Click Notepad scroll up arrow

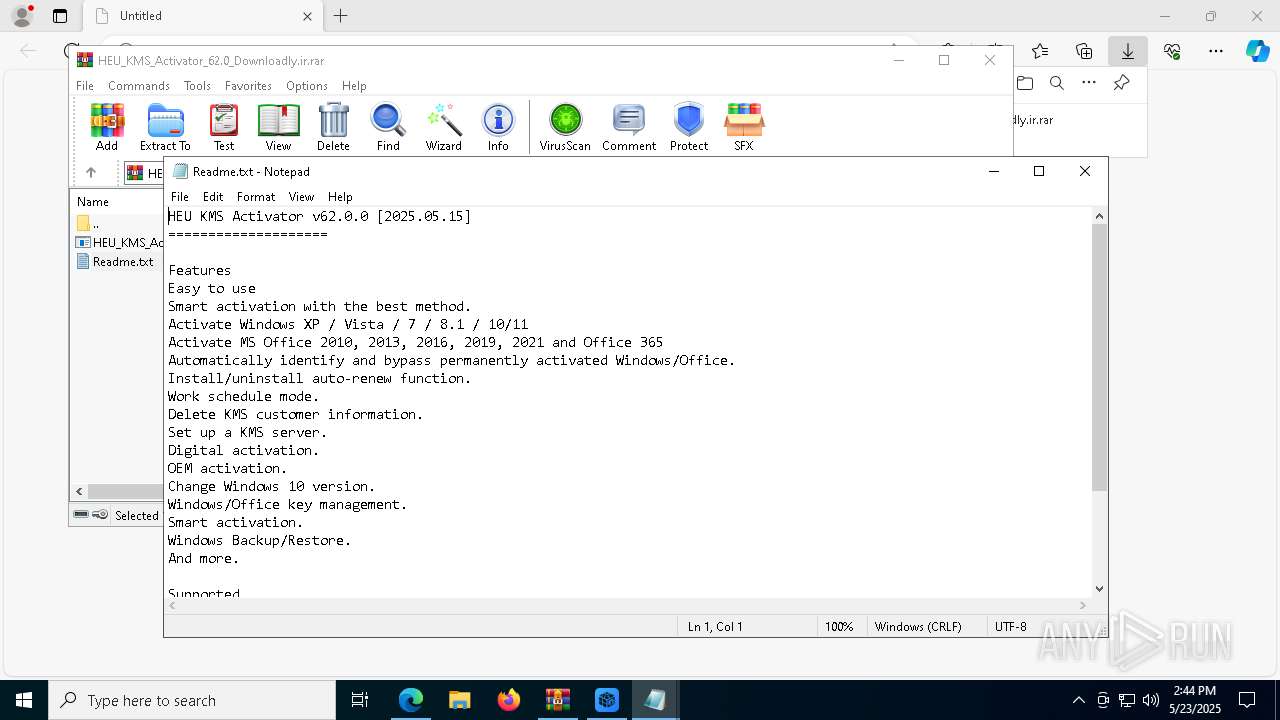[x=1099, y=216]
